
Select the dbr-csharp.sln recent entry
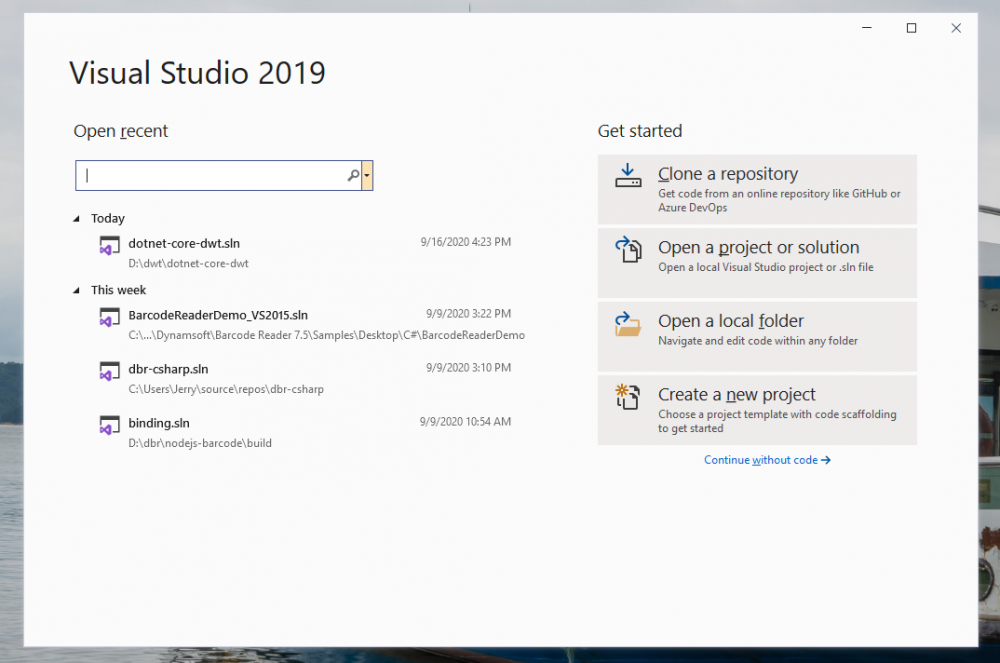[x=169, y=369]
